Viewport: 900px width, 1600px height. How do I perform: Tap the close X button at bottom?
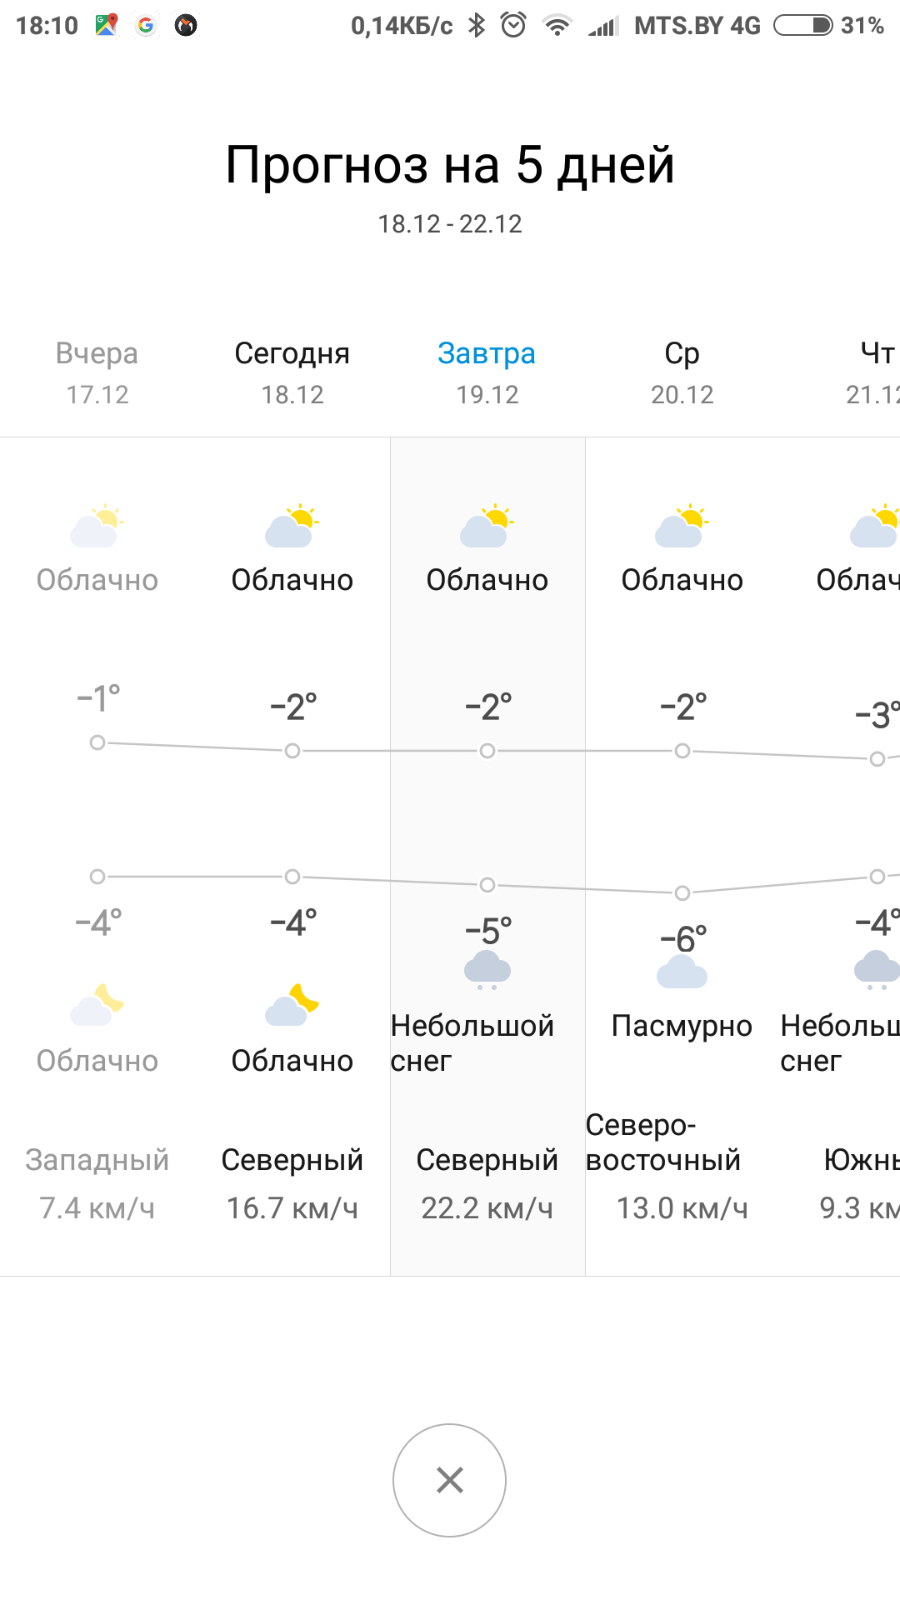click(x=449, y=1480)
